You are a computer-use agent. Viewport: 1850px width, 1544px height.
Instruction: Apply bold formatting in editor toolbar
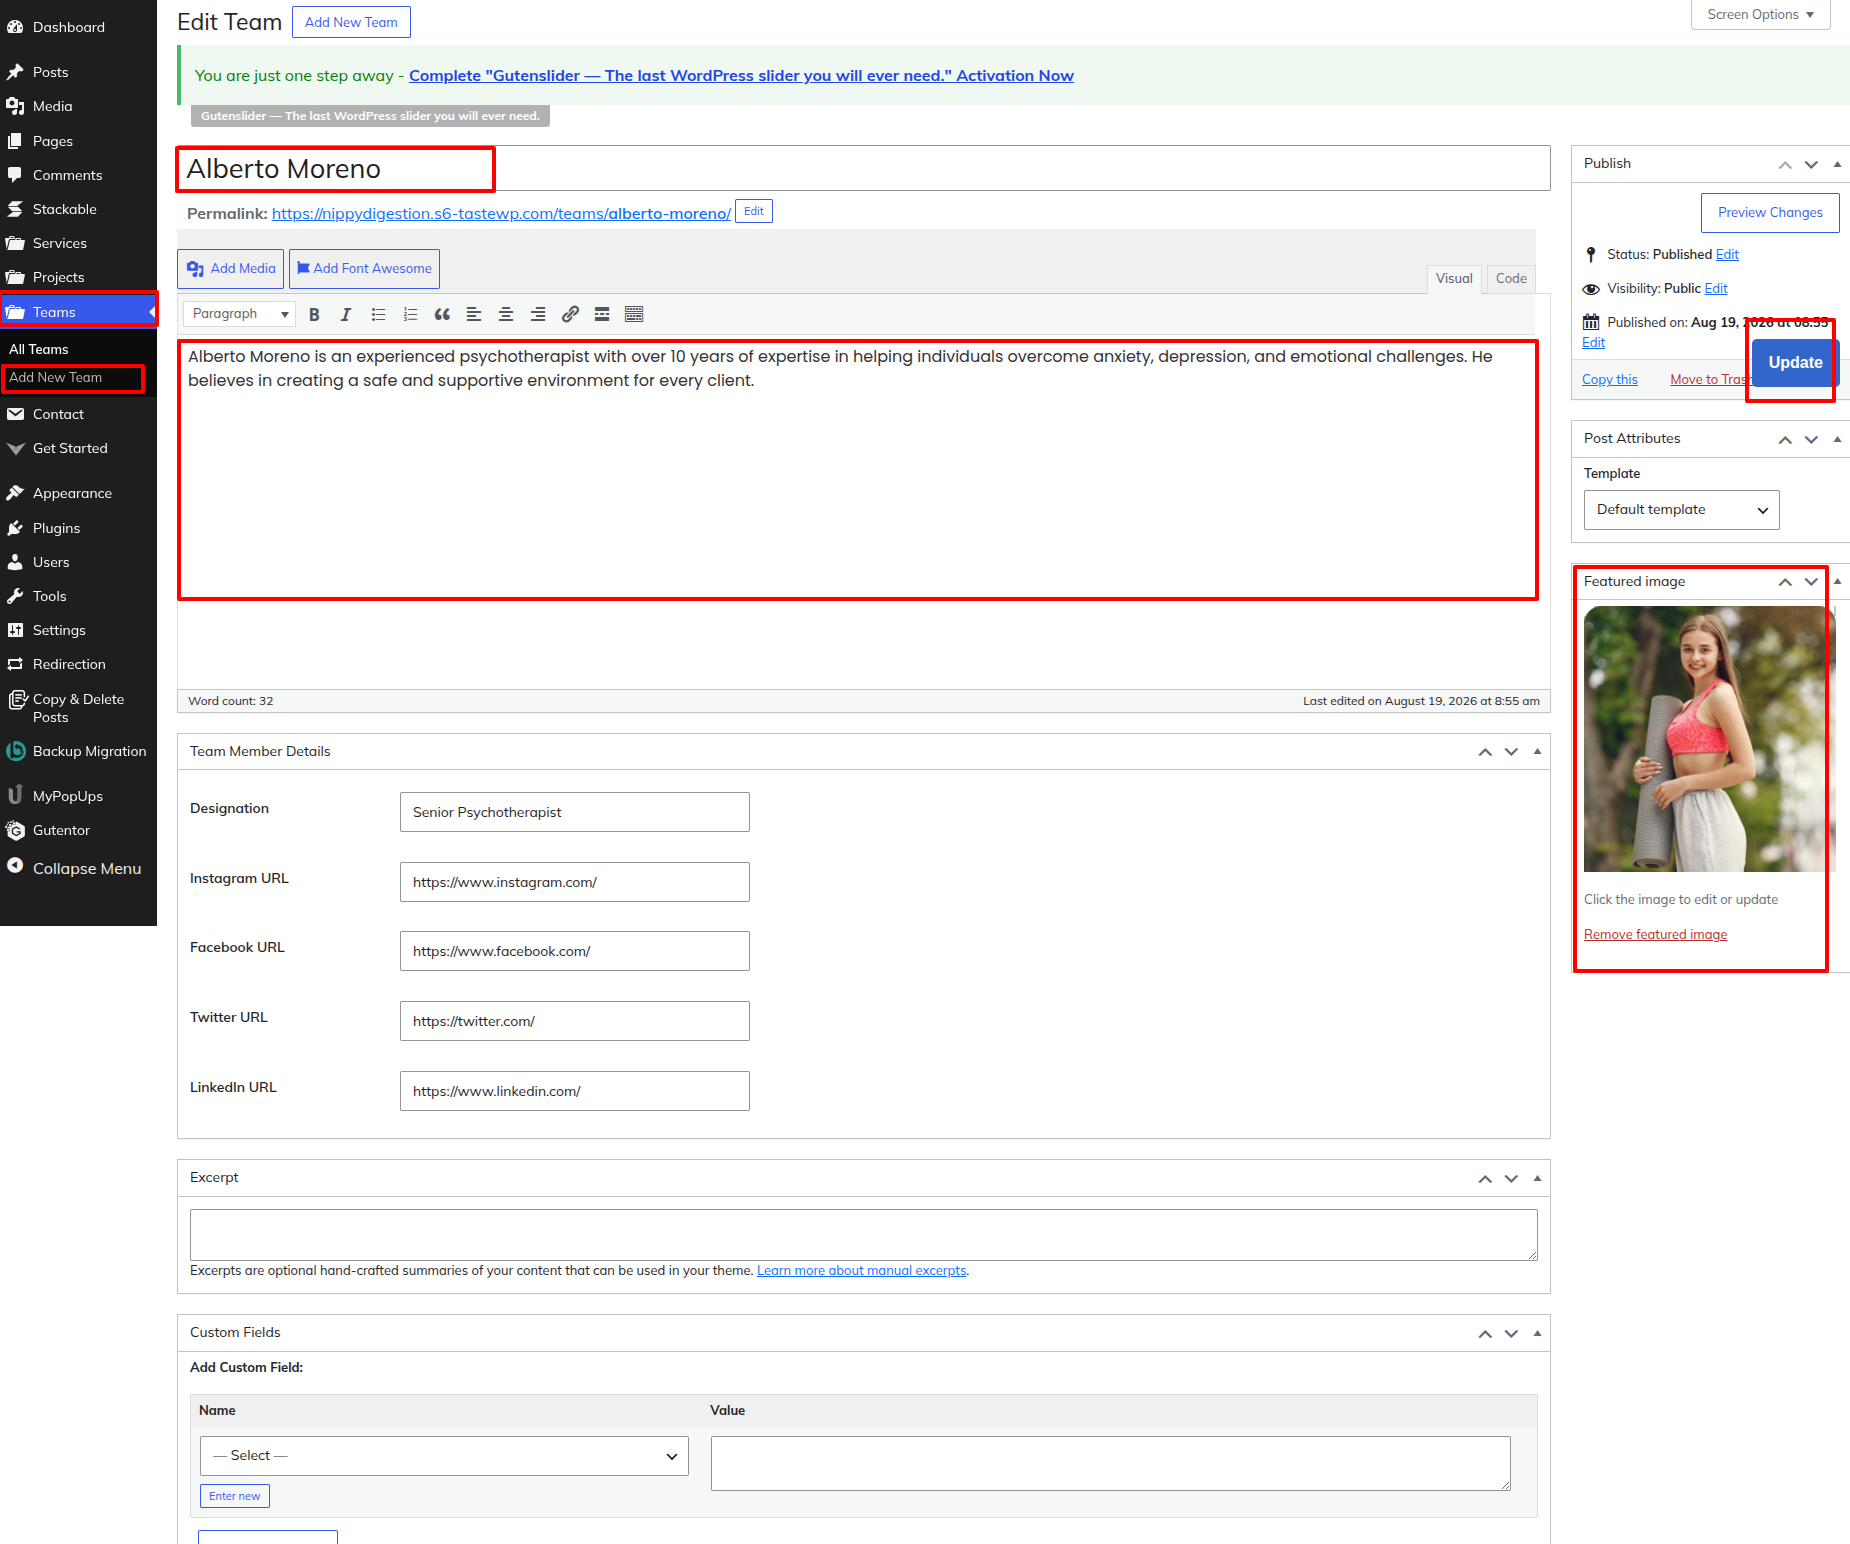[314, 314]
